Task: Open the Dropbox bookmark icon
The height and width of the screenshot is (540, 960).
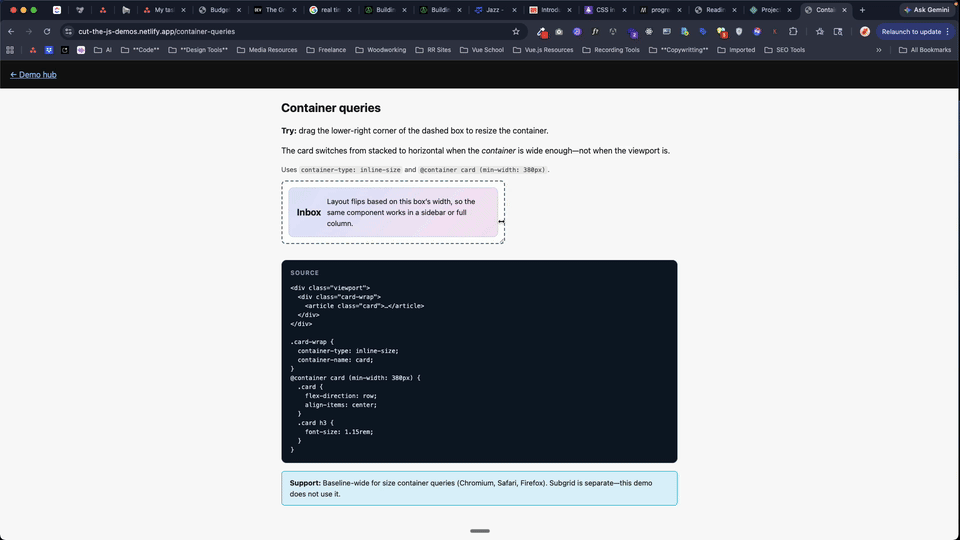Action: tap(49, 50)
